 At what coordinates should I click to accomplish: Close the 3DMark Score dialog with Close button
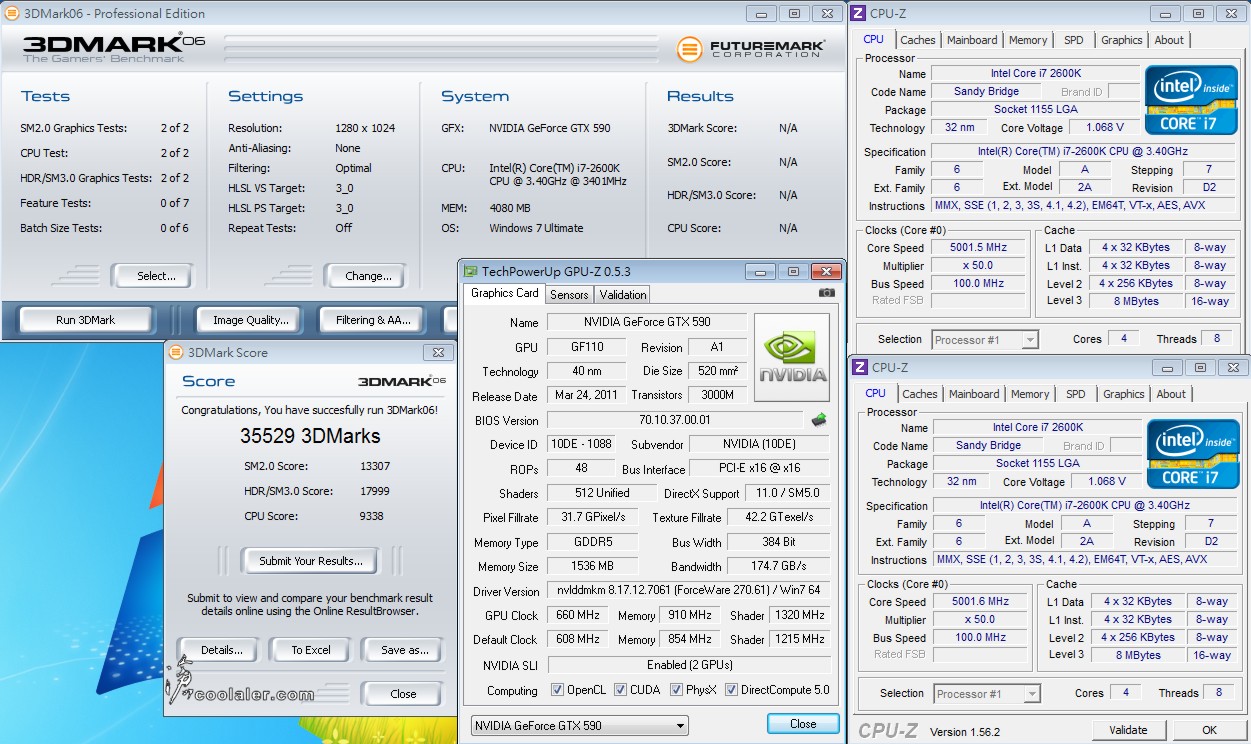[403, 693]
